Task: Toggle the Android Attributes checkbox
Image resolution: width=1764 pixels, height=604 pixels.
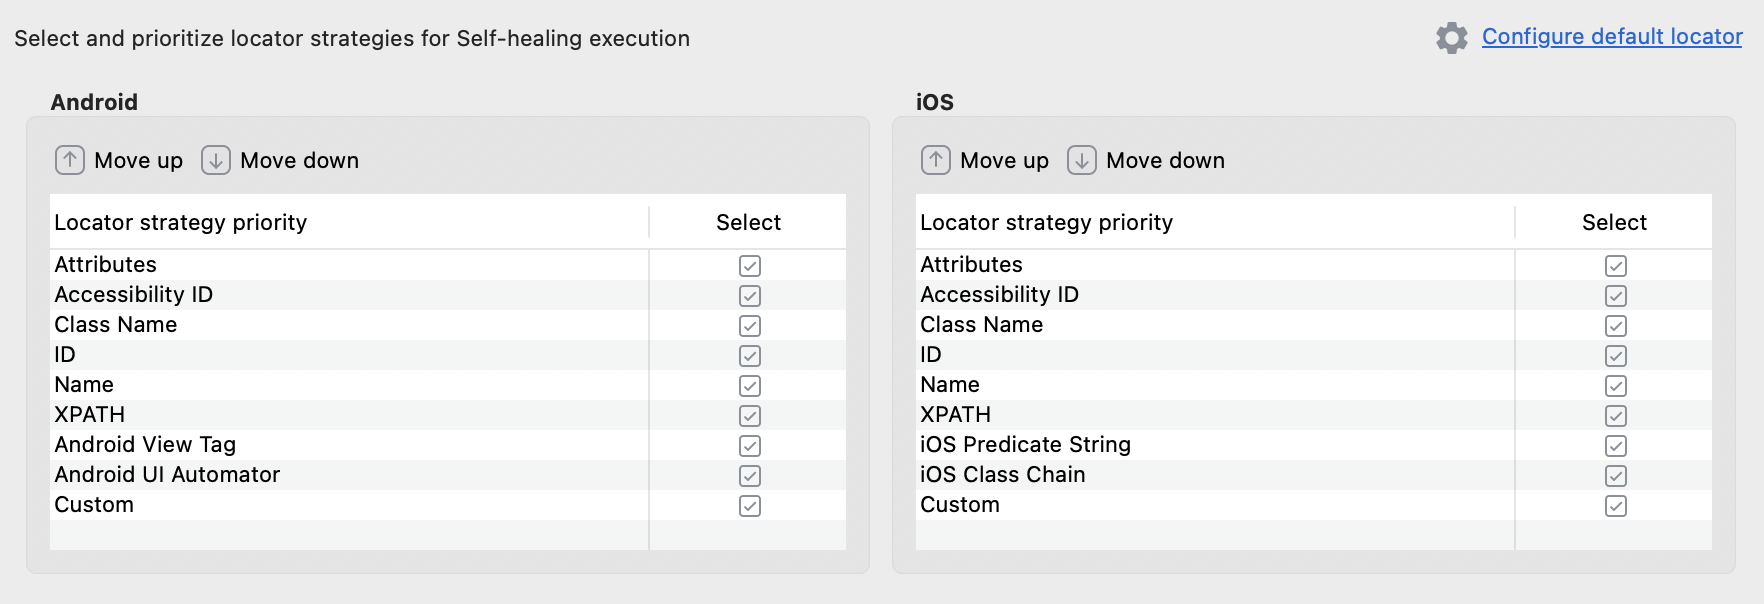Action: pos(750,266)
